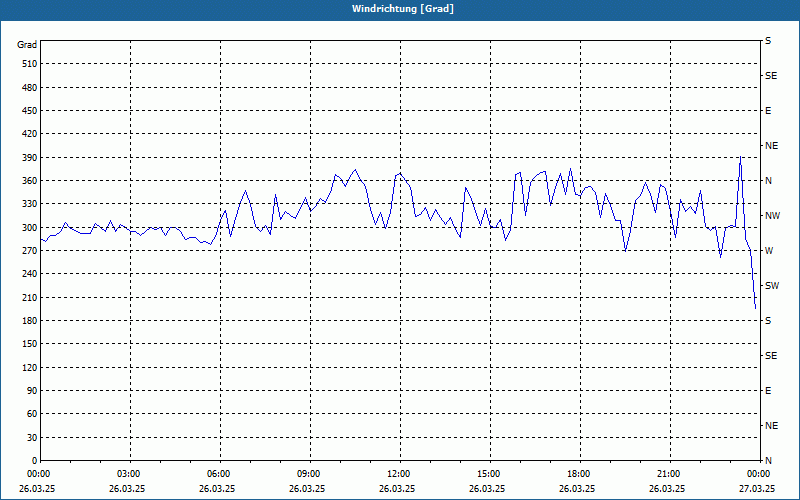Click the 210 label on the y-axis

pos(30,297)
